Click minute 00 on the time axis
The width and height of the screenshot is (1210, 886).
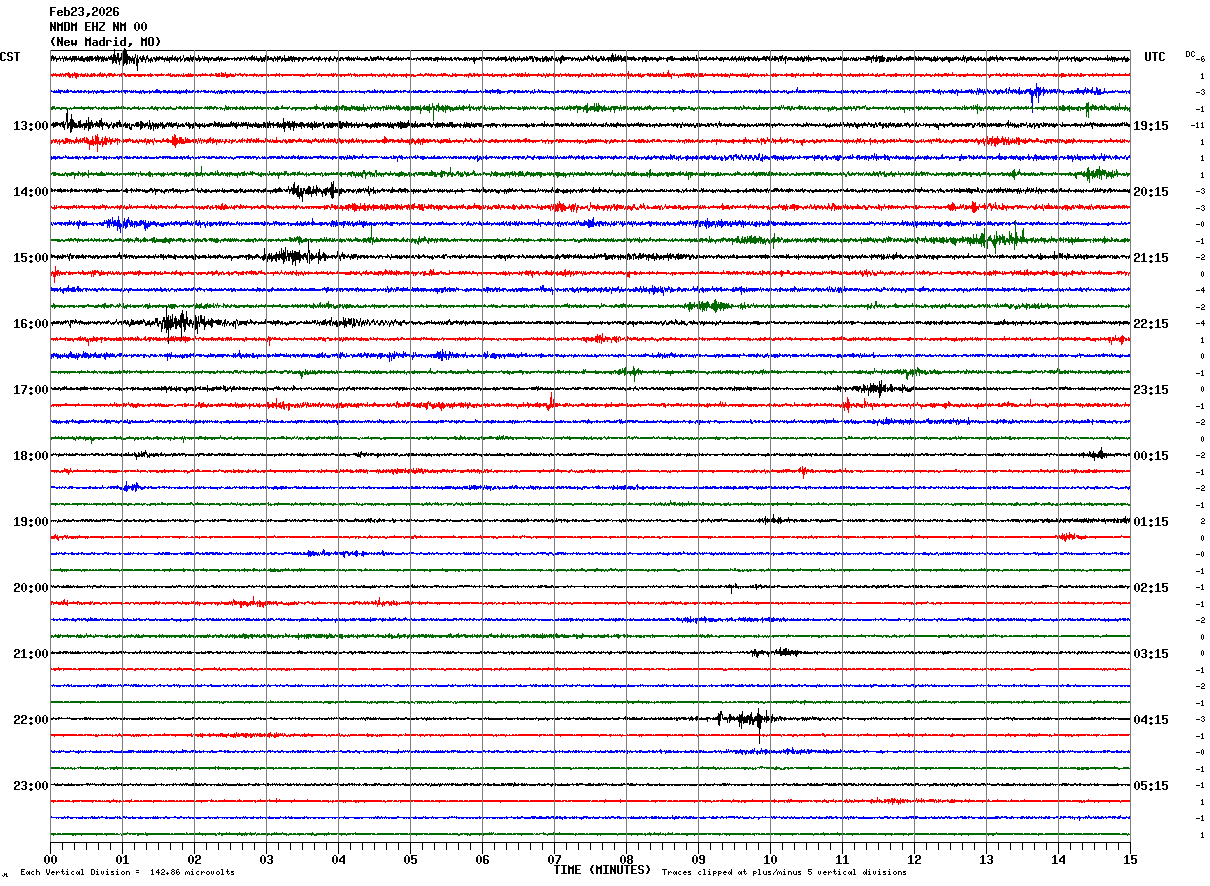[x=50, y=859]
